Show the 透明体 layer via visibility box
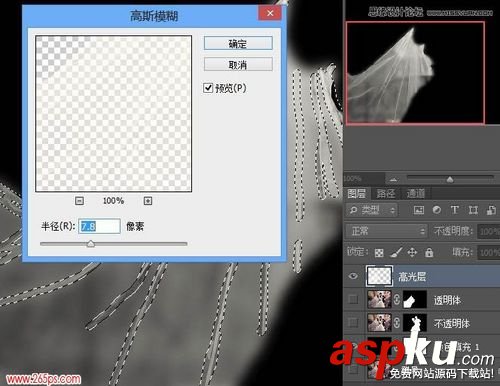Screen dimensions: 500x386 [x=353, y=299]
